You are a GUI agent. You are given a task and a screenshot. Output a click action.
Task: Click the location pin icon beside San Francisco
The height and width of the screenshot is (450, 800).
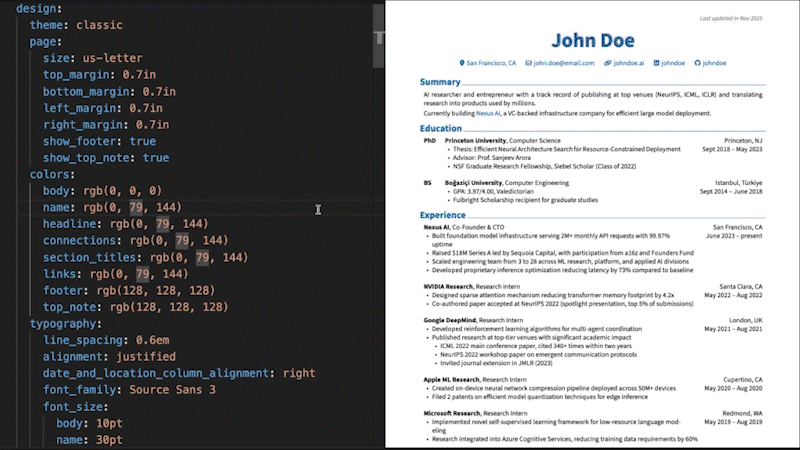click(462, 63)
